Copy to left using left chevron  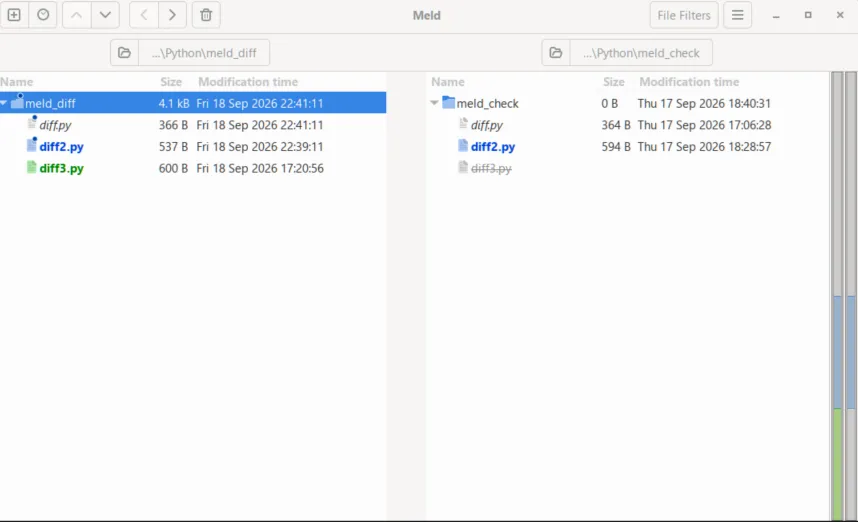pyautogui.click(x=144, y=15)
